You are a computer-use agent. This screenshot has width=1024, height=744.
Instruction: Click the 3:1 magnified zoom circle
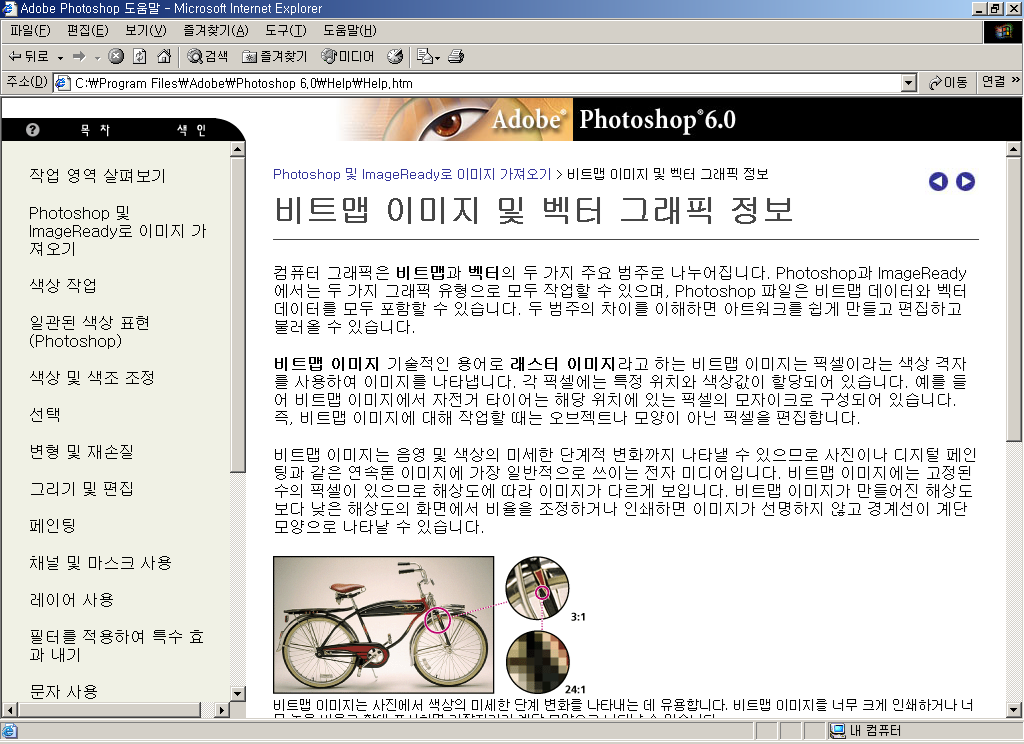click(x=537, y=588)
